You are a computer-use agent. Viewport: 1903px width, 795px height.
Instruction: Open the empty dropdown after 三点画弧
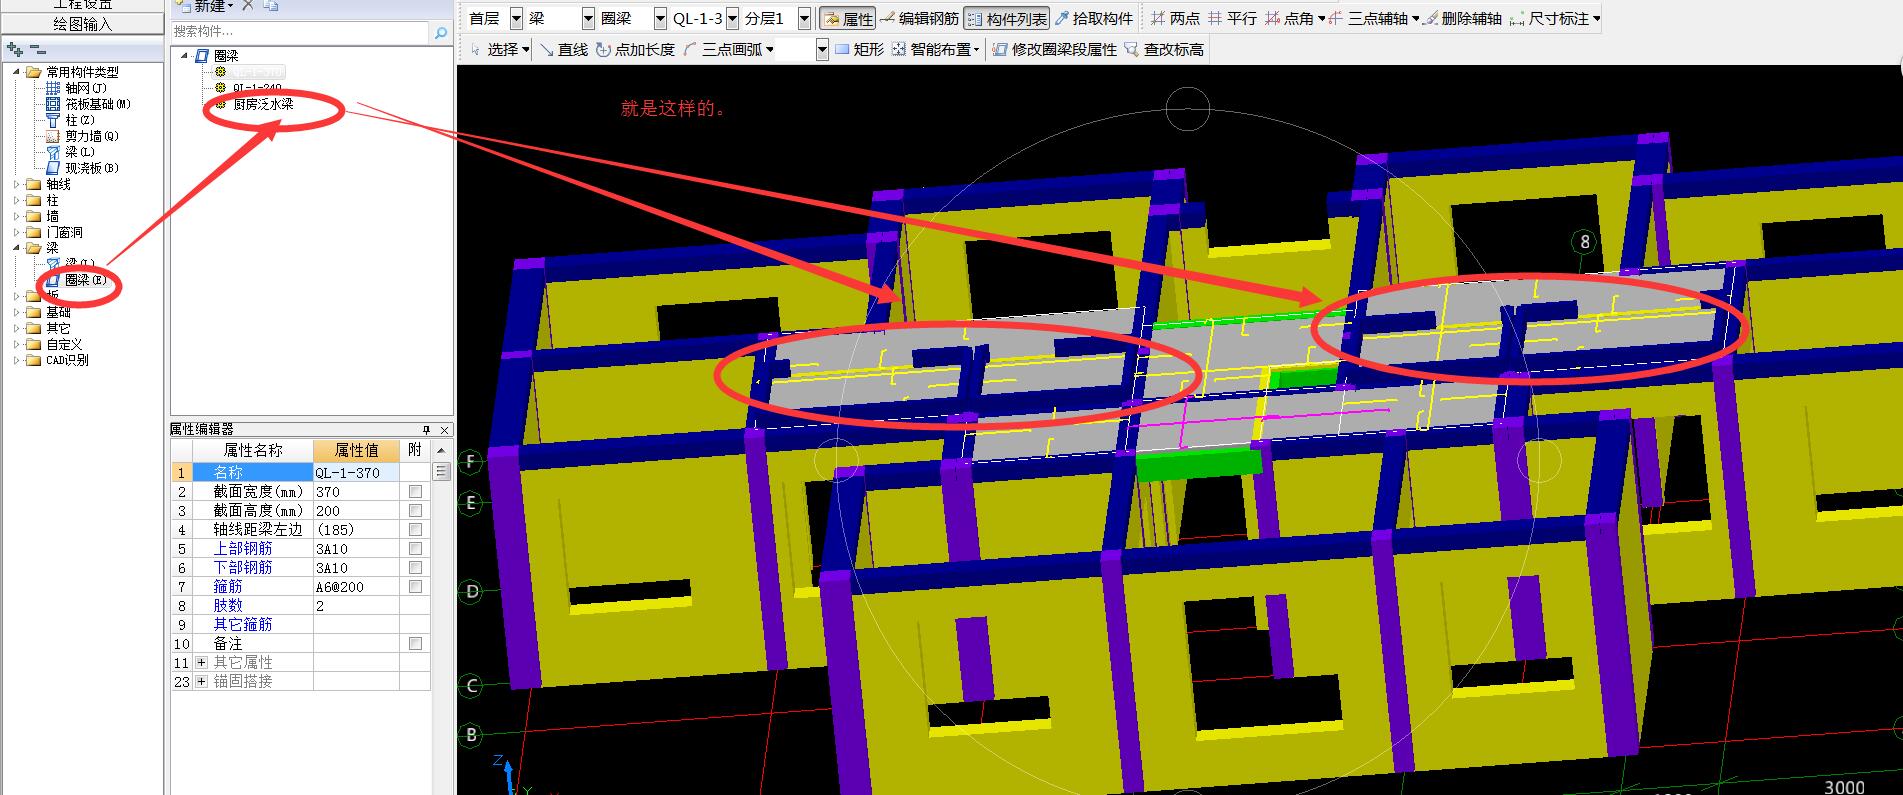(x=822, y=49)
